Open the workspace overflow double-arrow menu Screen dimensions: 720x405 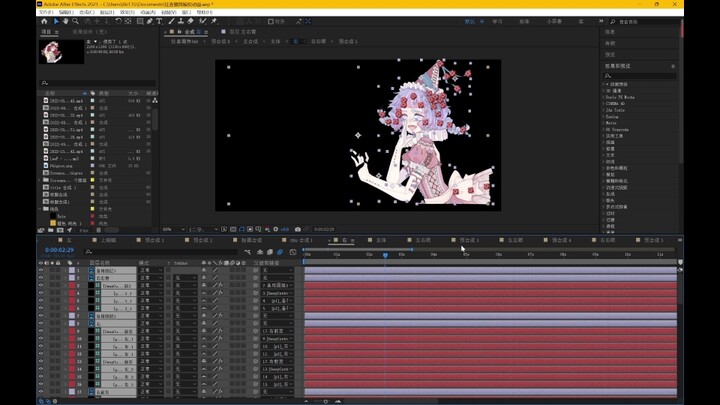[x=601, y=22]
